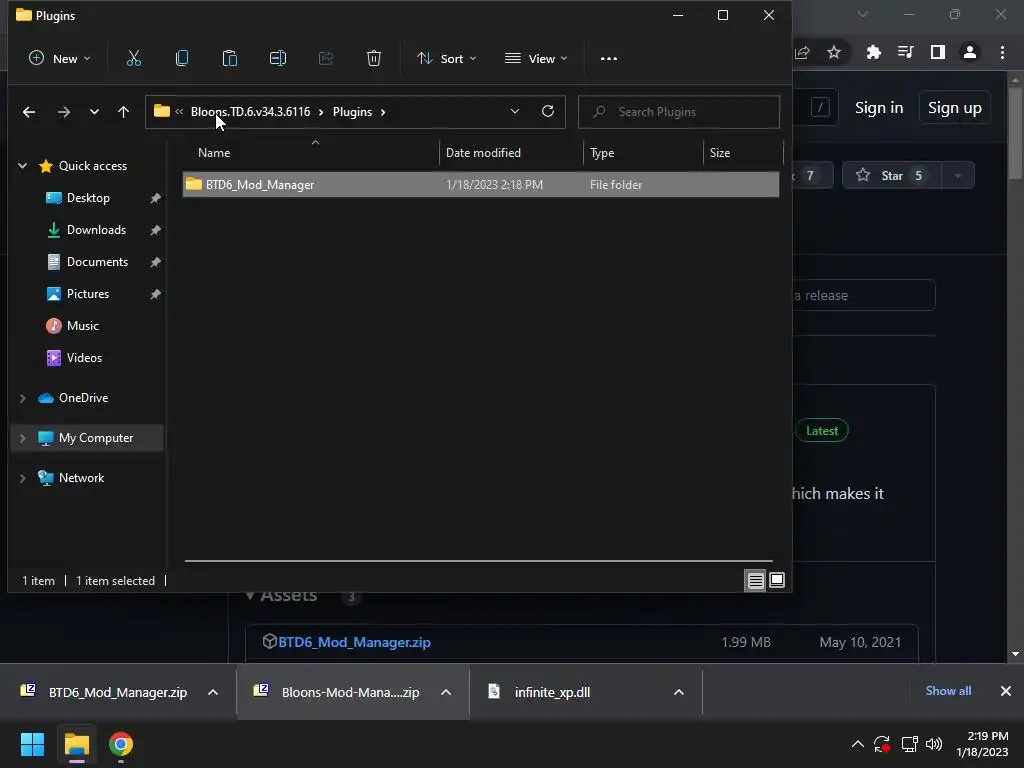1024x768 pixels.
Task: Expand the OneDrive tree node
Action: tap(23, 398)
